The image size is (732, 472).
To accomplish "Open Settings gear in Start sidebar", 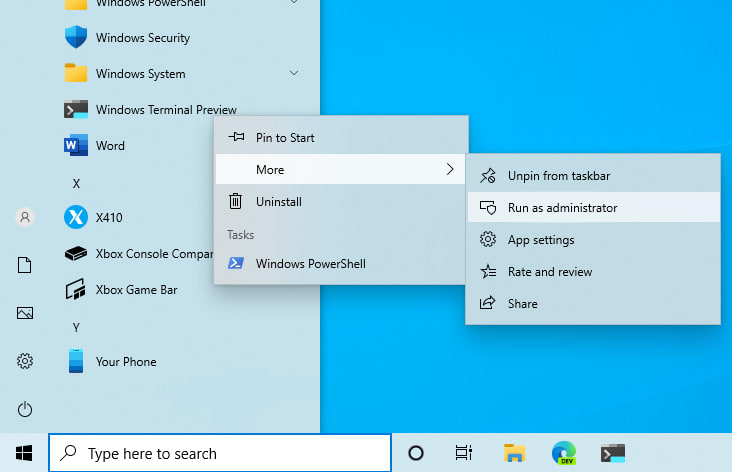I will click(25, 361).
